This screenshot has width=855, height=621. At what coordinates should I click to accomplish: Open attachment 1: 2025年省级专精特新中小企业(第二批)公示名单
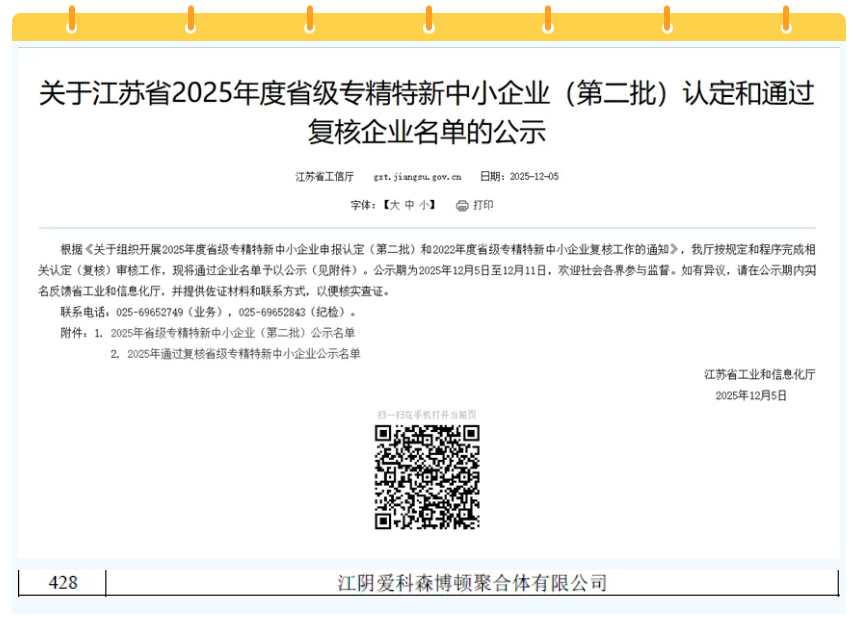point(232,332)
